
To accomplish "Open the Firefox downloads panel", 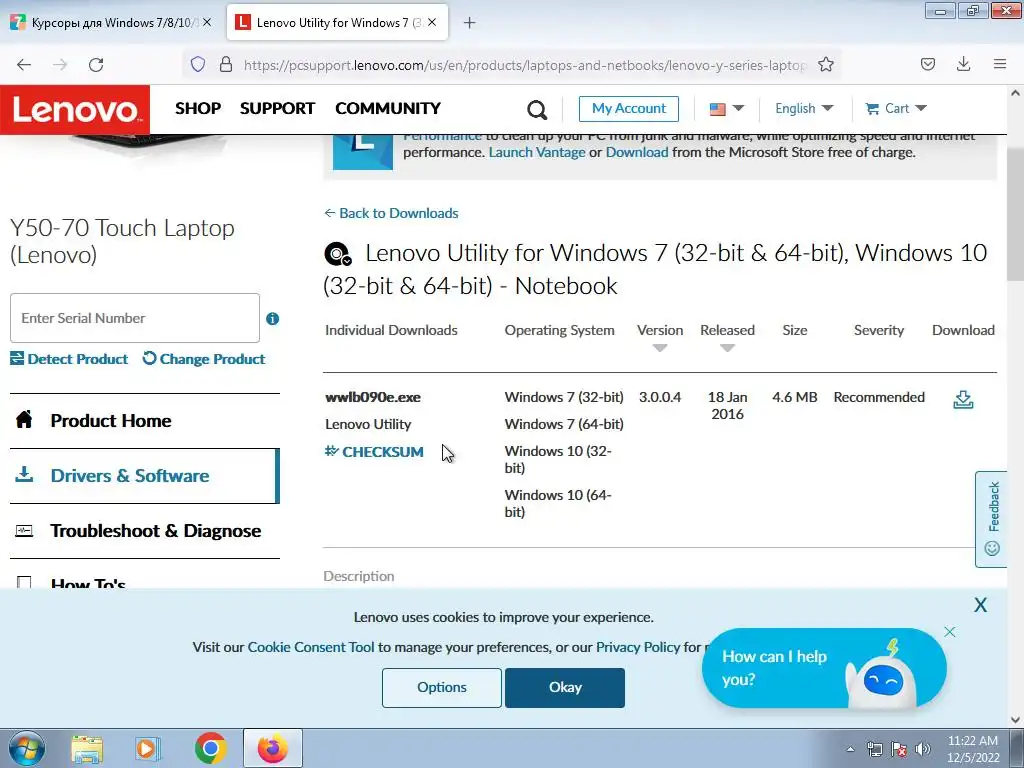I will (963, 64).
